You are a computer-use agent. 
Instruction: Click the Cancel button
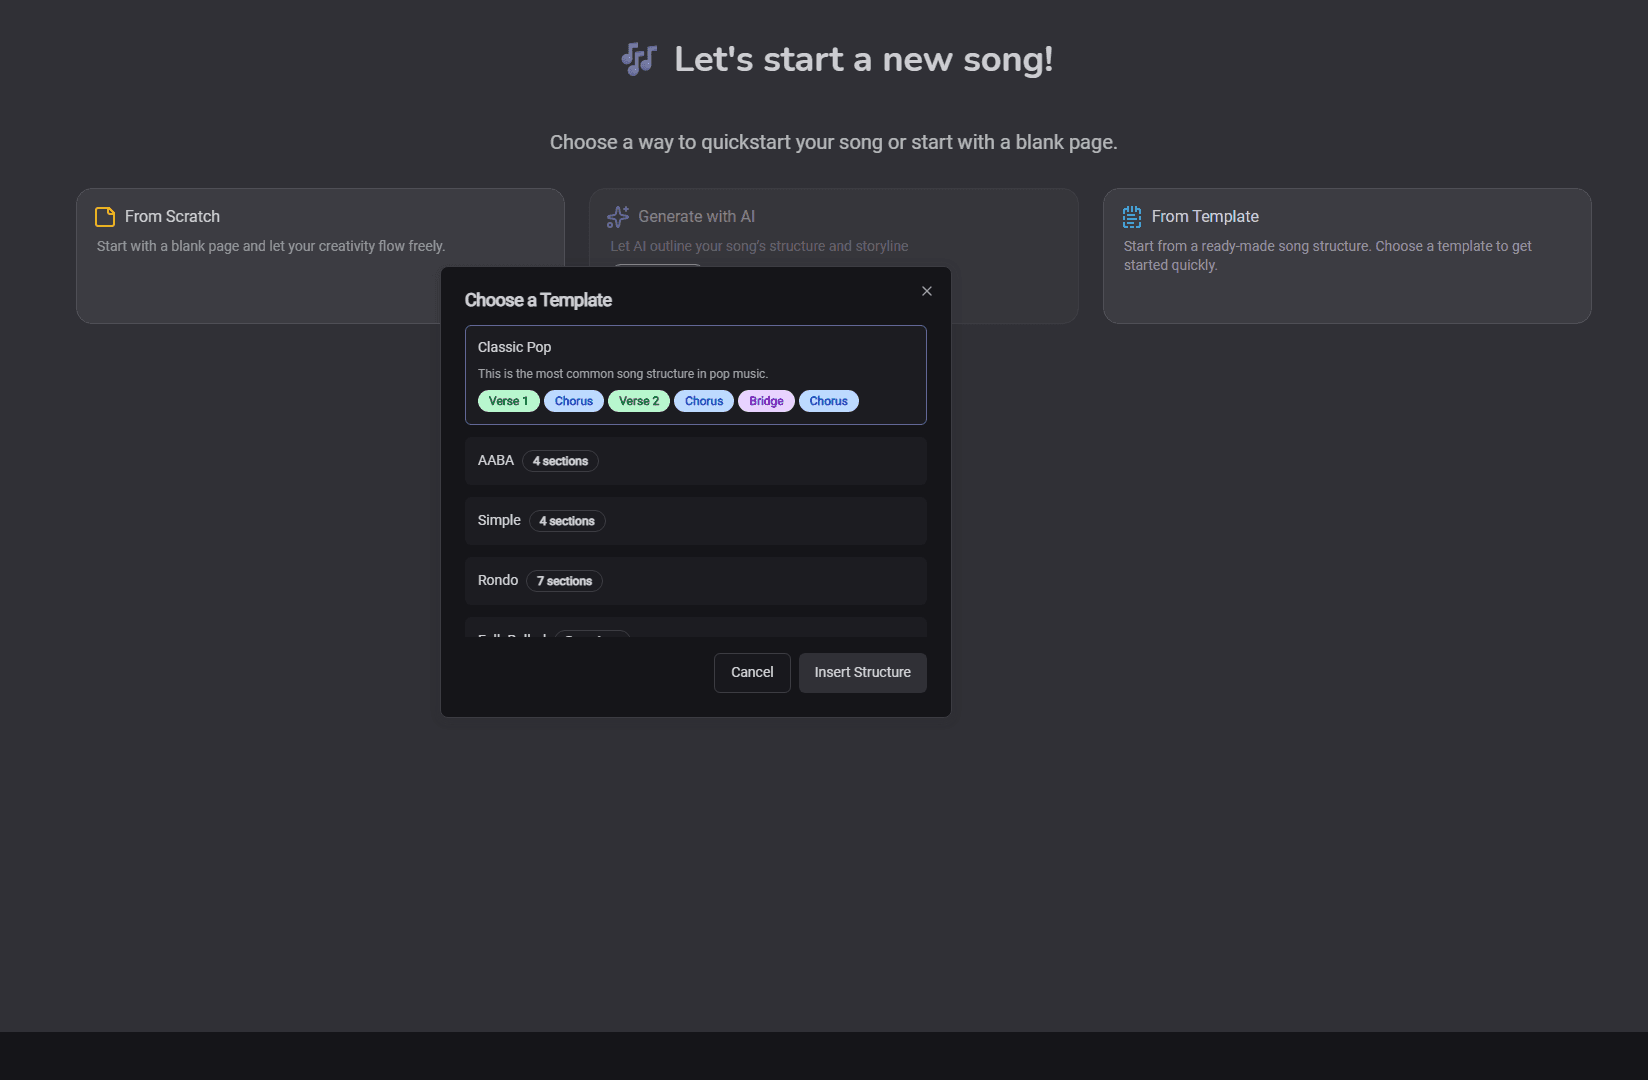point(751,672)
